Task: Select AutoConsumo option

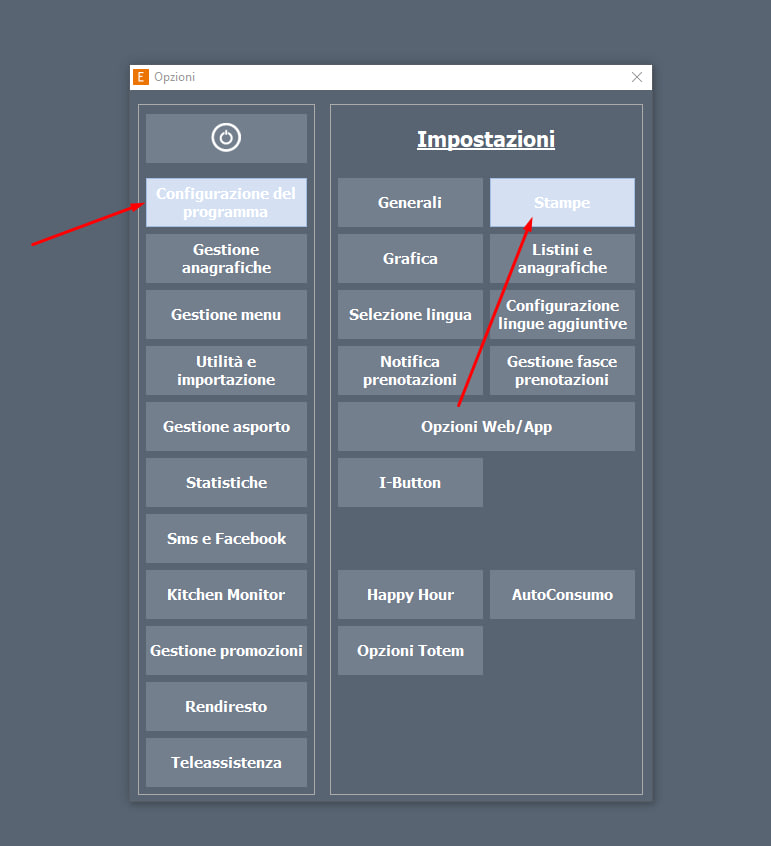Action: pyautogui.click(x=562, y=595)
